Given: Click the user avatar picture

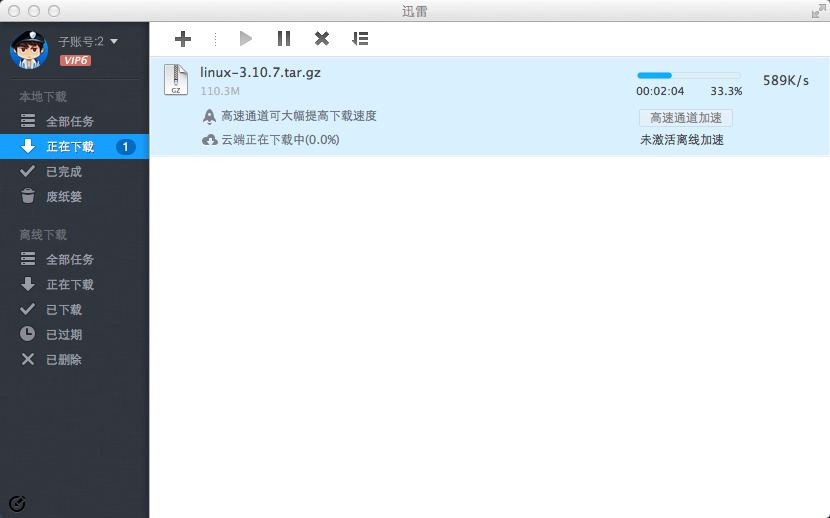Looking at the screenshot, I should (x=29, y=50).
